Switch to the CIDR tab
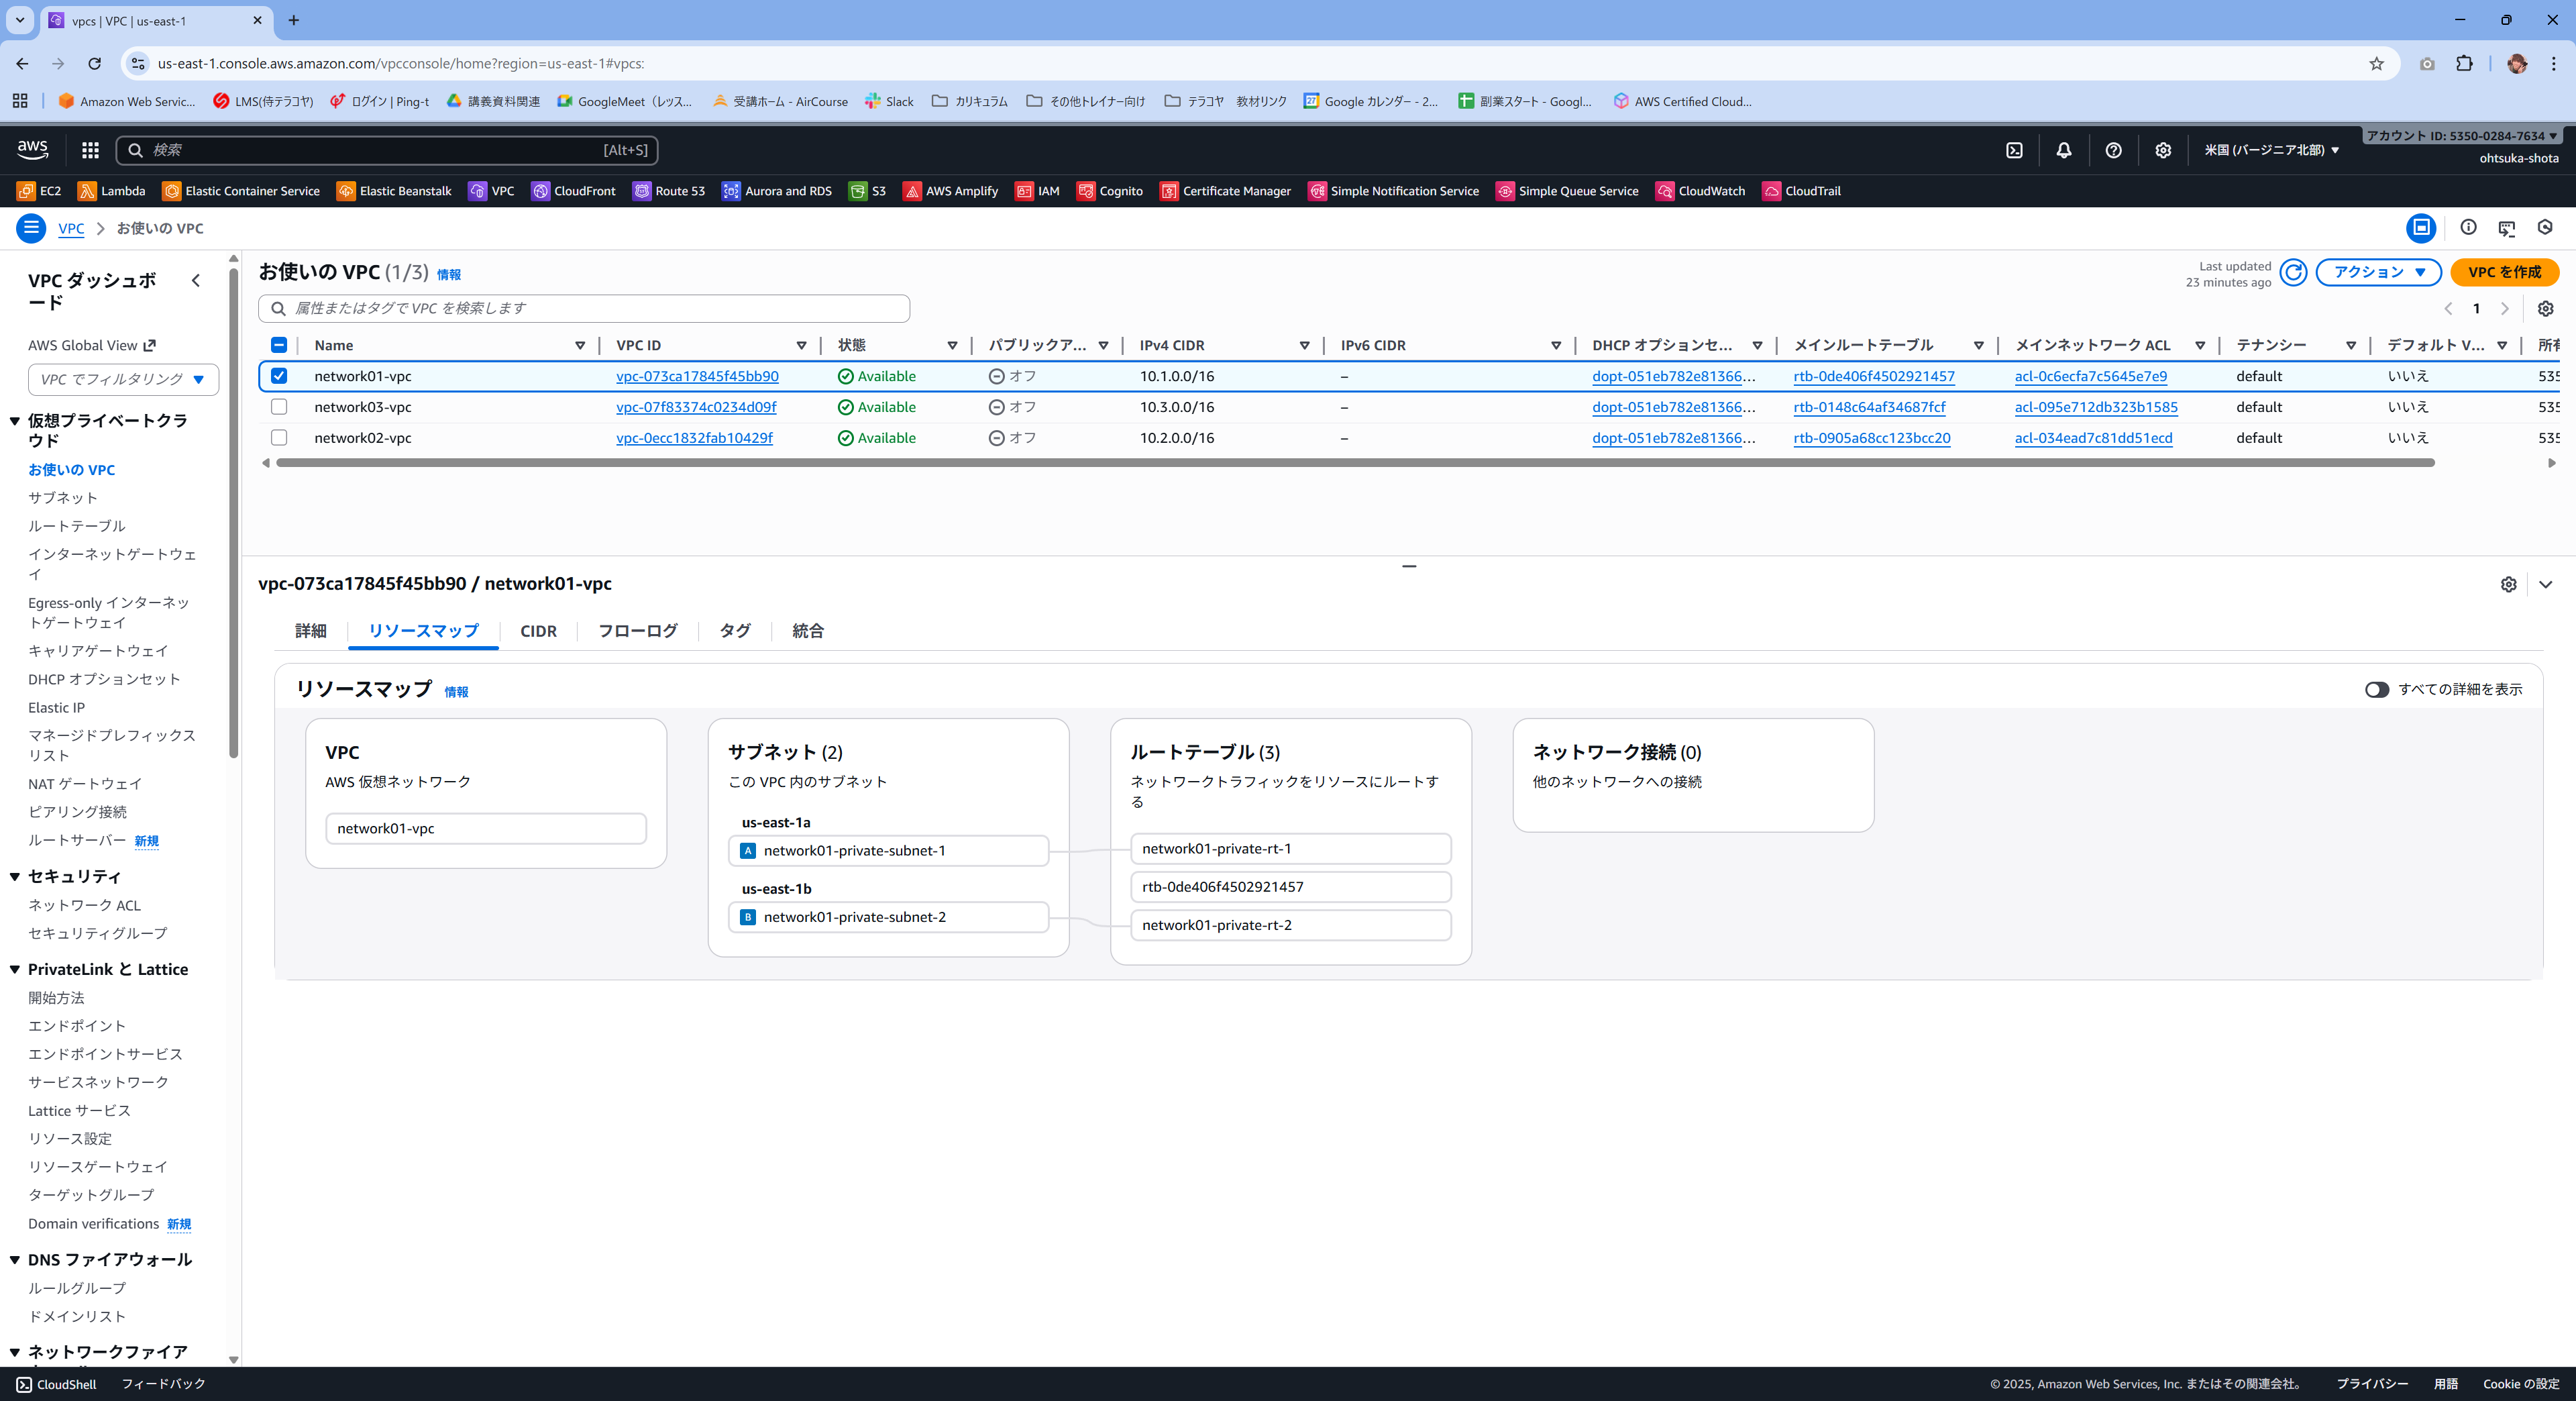 coord(538,631)
